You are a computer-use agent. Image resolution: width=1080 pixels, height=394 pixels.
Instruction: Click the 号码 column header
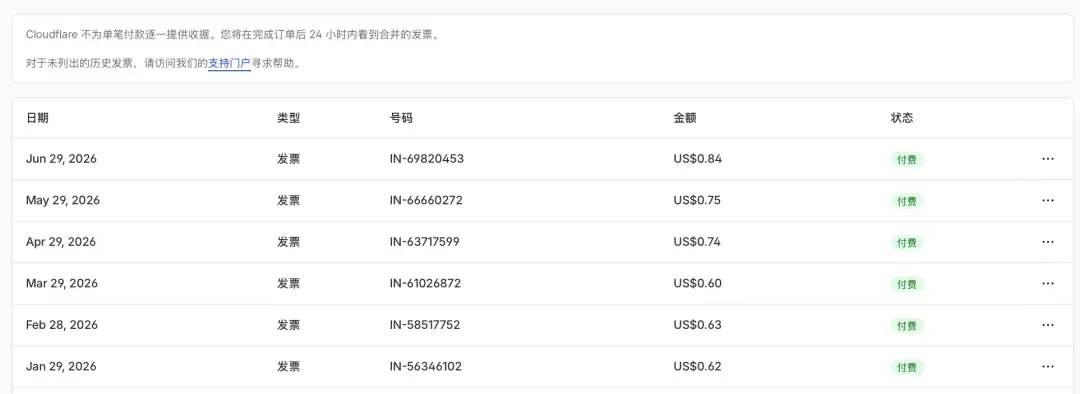(401, 118)
